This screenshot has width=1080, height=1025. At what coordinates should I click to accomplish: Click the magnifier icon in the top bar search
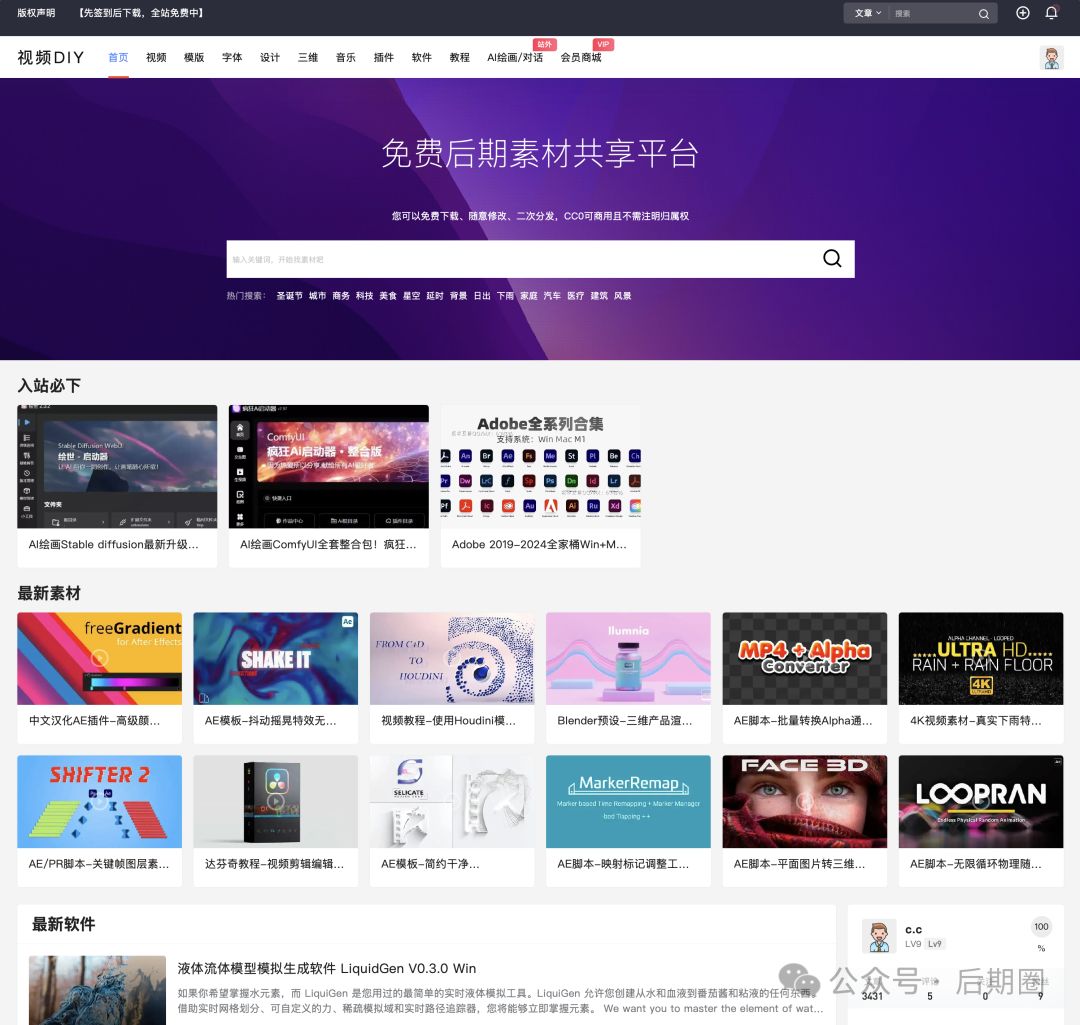[984, 14]
